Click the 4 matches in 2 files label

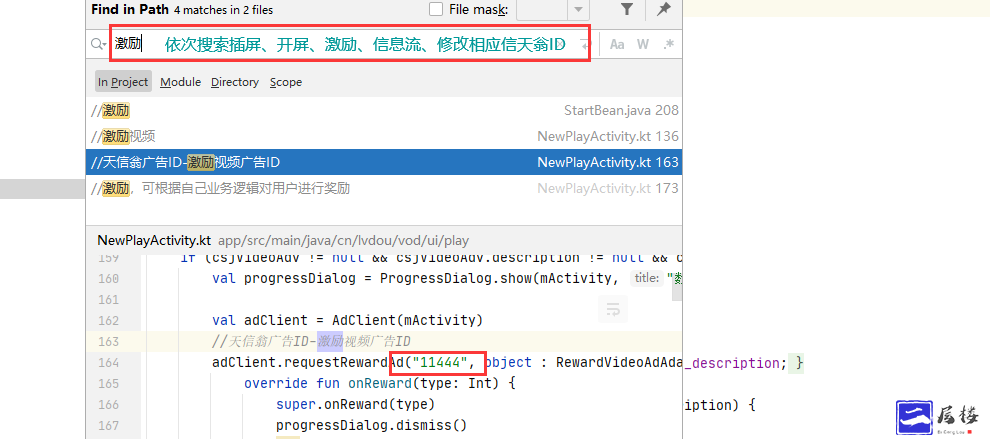(x=224, y=10)
